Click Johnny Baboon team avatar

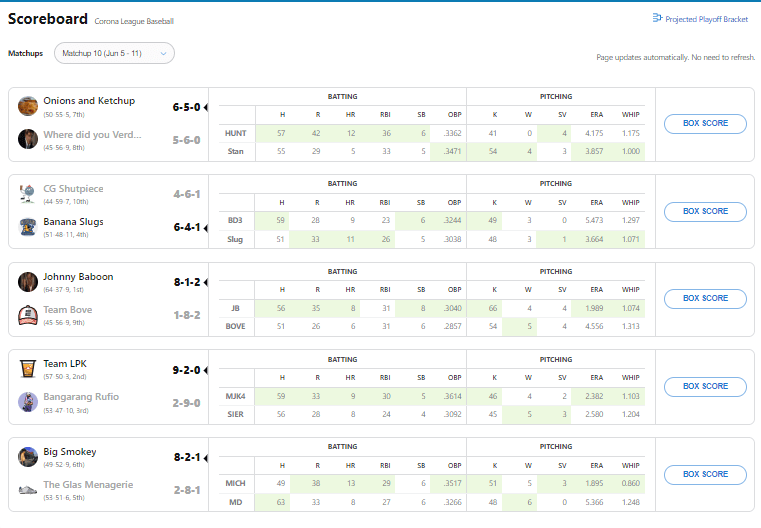tap(28, 282)
